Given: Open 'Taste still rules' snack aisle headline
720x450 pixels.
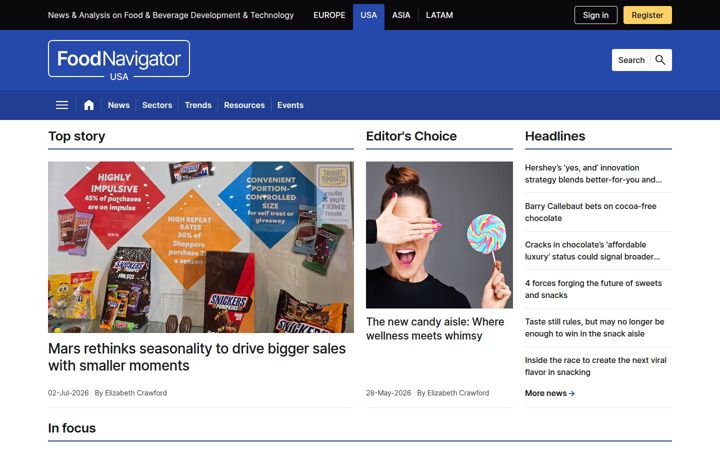Looking at the screenshot, I should [x=594, y=328].
